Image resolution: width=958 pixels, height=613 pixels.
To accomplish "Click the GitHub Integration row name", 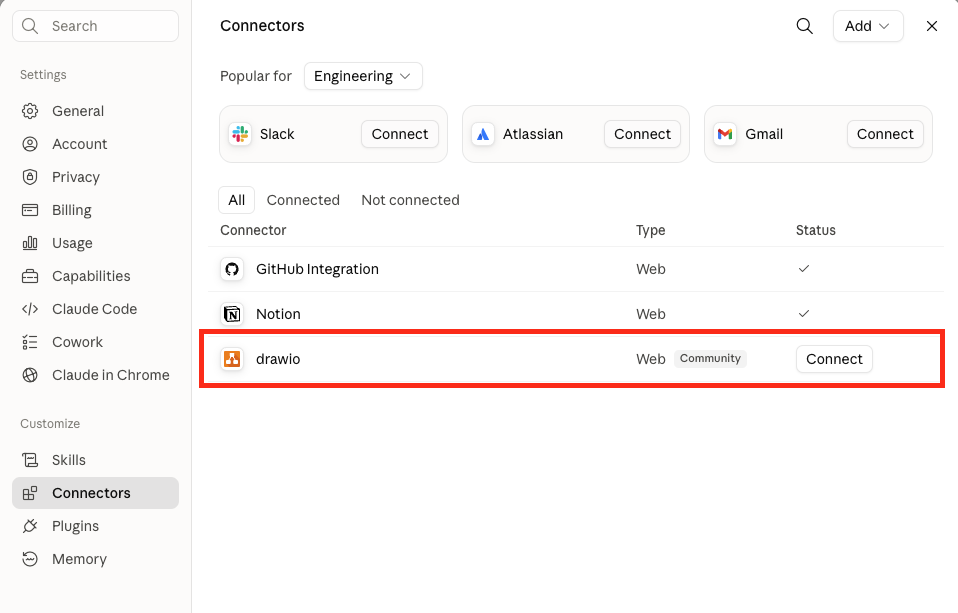I will (x=317, y=269).
